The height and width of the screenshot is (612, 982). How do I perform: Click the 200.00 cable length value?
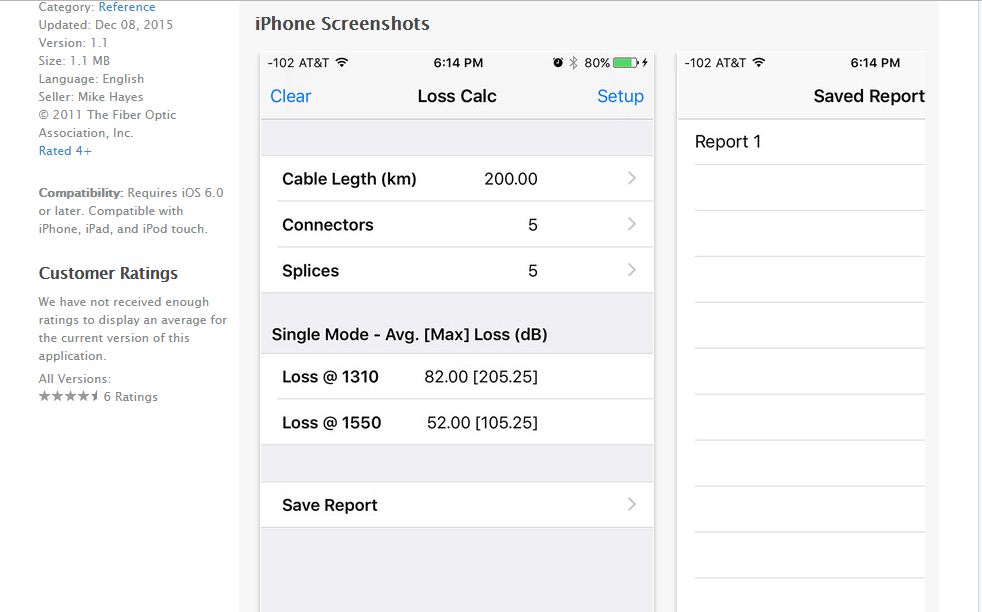point(510,178)
